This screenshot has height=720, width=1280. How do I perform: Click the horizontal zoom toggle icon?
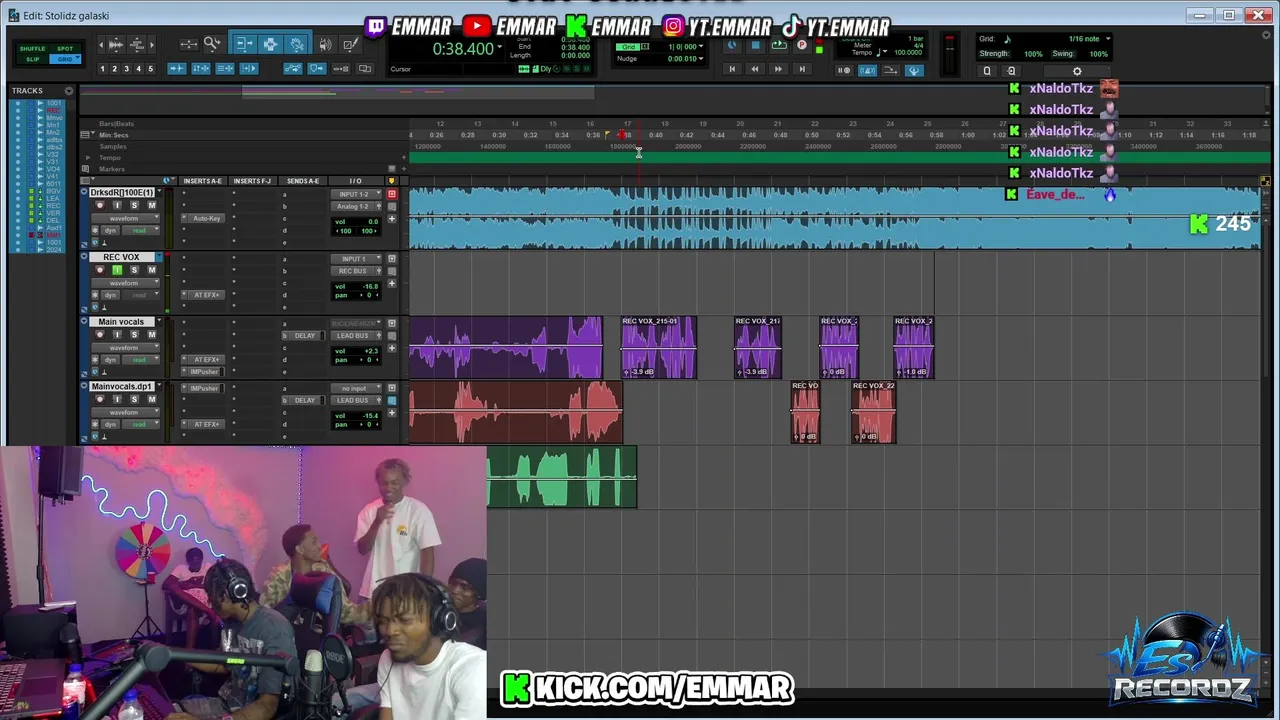188,44
